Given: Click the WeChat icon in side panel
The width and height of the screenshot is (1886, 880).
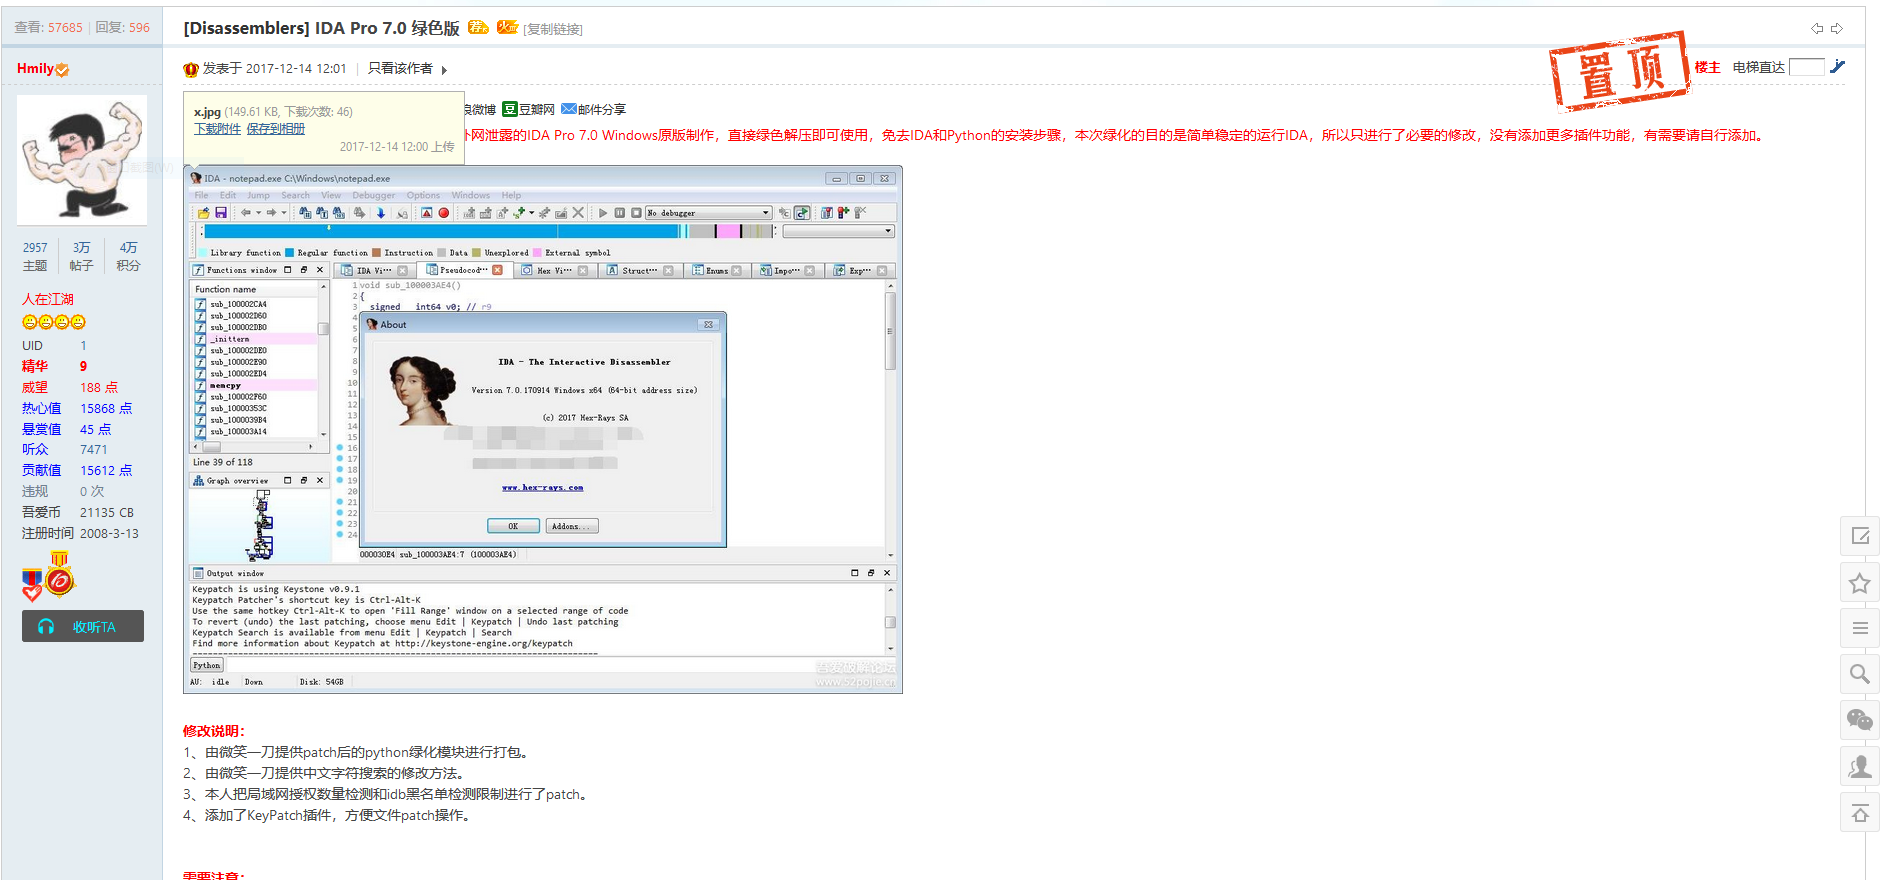Looking at the screenshot, I should (x=1860, y=720).
